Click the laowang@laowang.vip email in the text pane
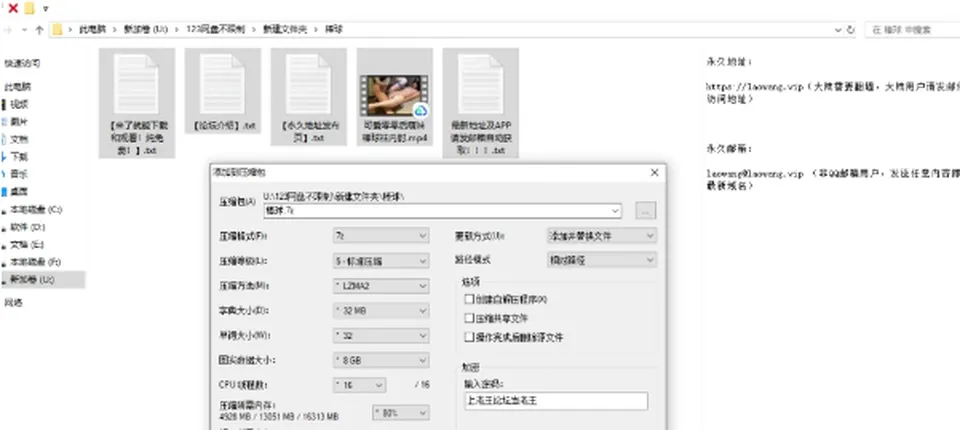Screen dimensions: 960x430 pos(754,175)
